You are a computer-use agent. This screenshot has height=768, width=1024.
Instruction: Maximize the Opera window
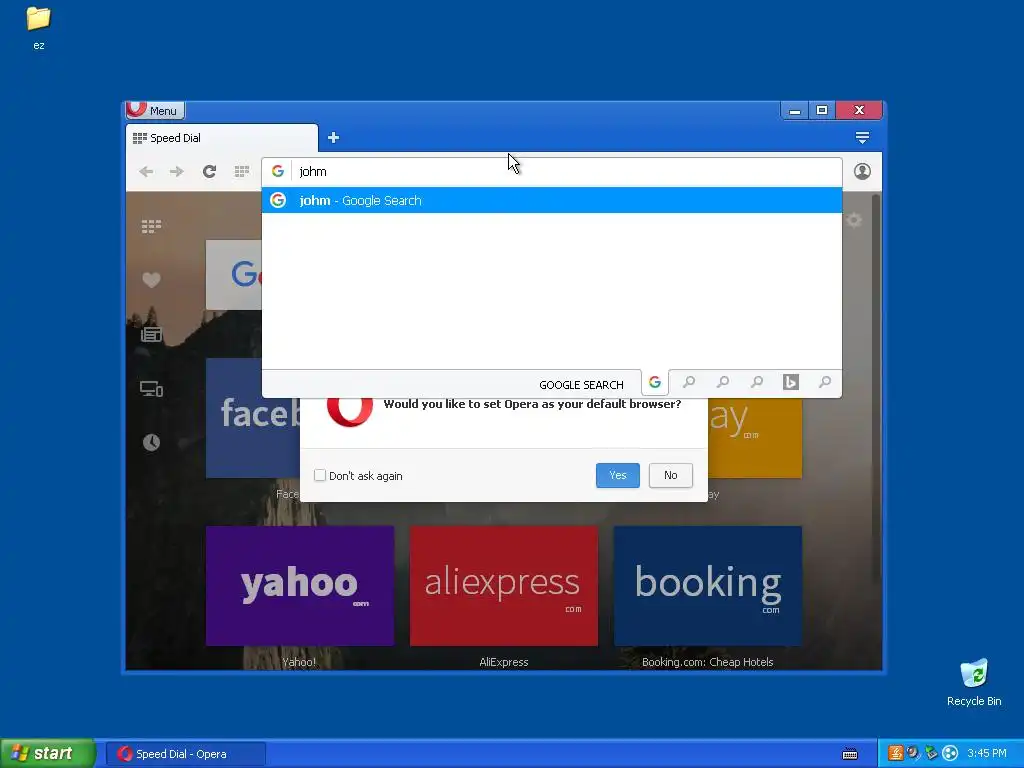coord(822,110)
